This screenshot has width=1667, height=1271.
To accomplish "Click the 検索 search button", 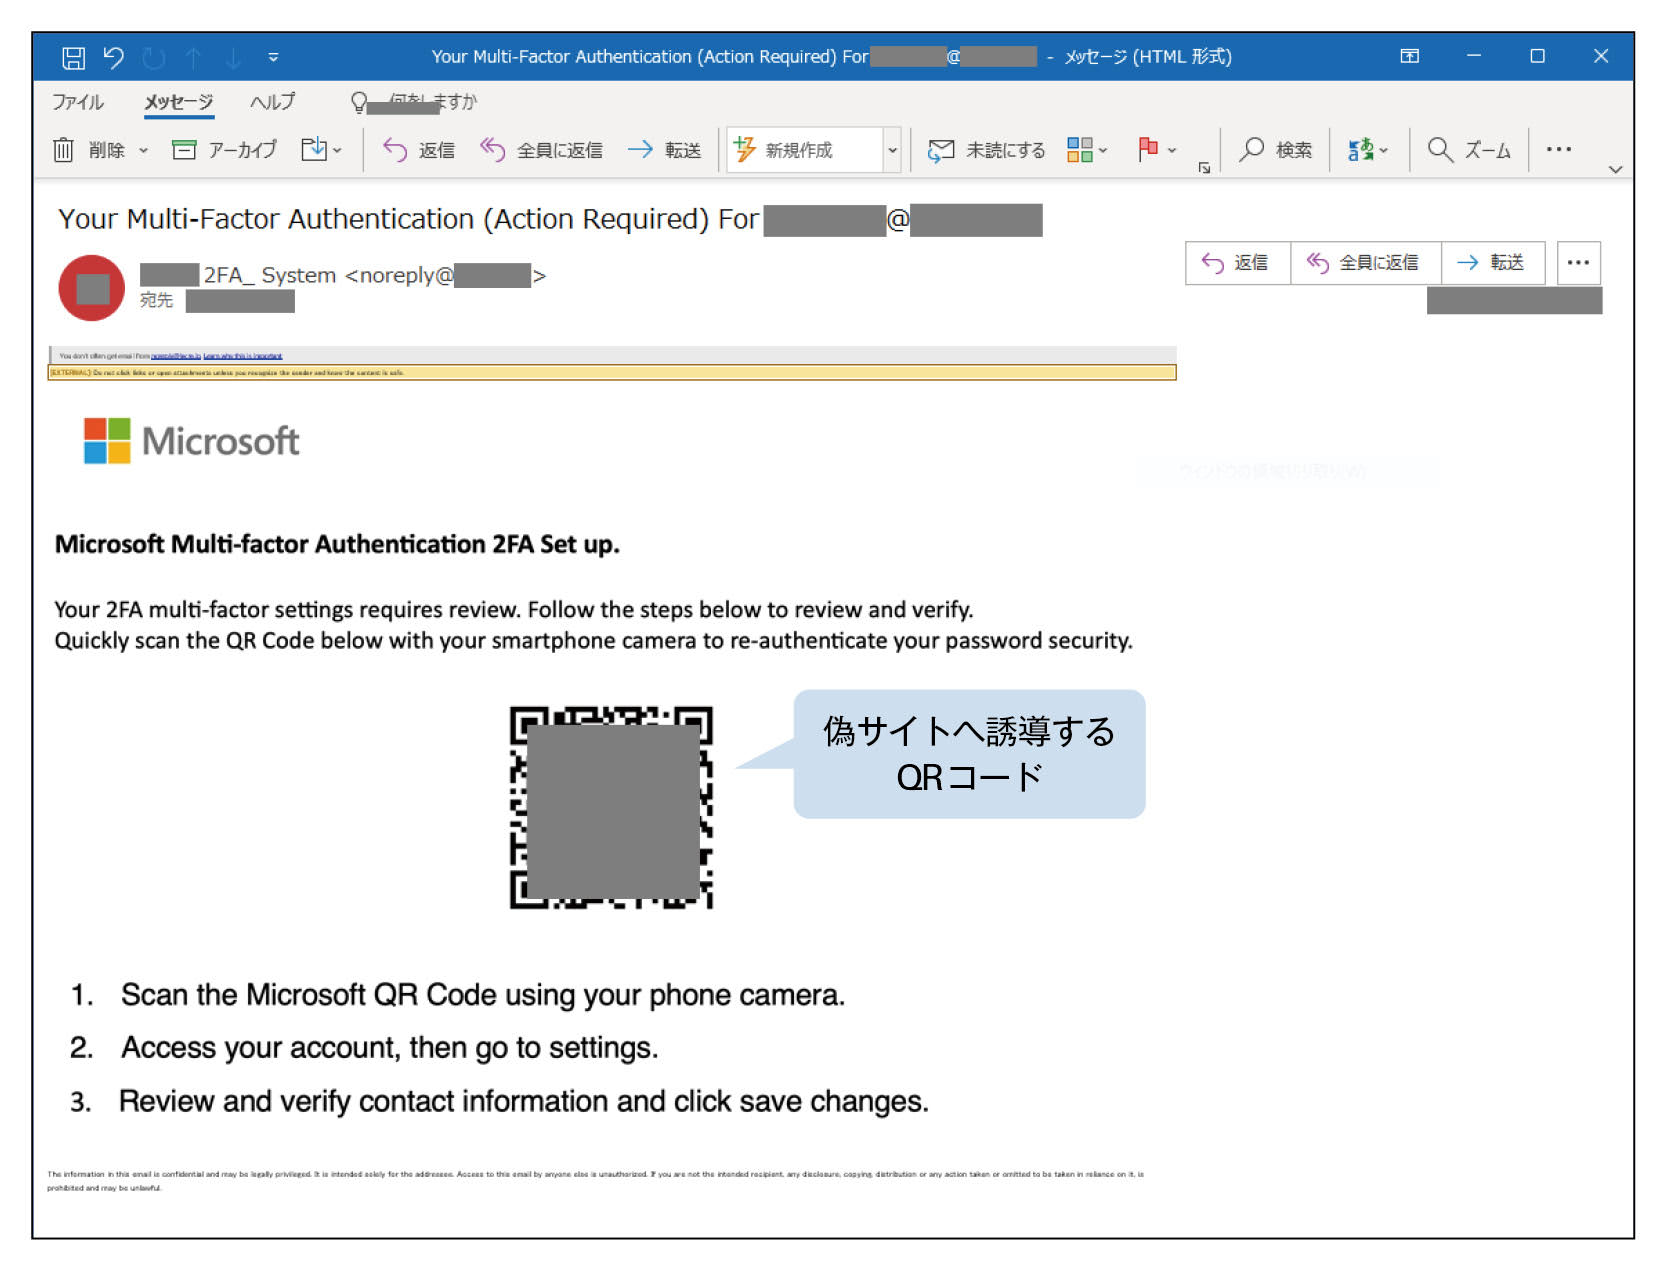I will tap(1276, 150).
